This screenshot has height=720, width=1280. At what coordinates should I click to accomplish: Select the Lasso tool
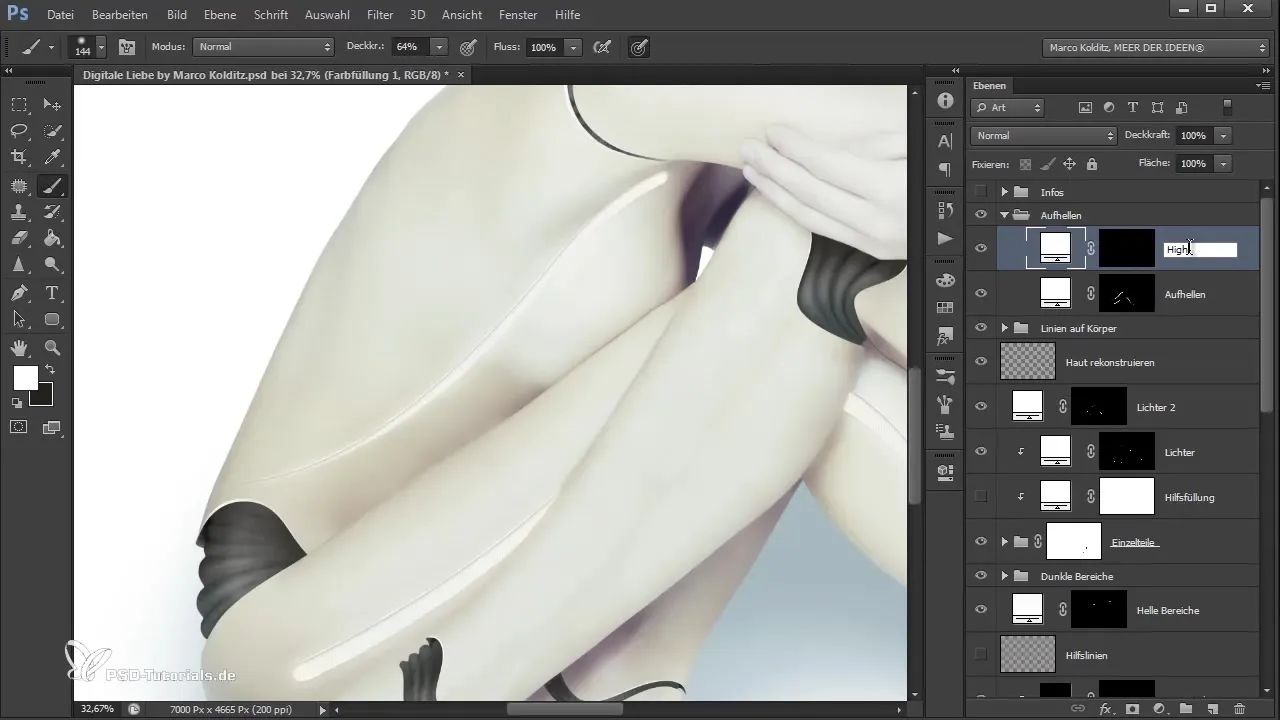click(x=19, y=131)
